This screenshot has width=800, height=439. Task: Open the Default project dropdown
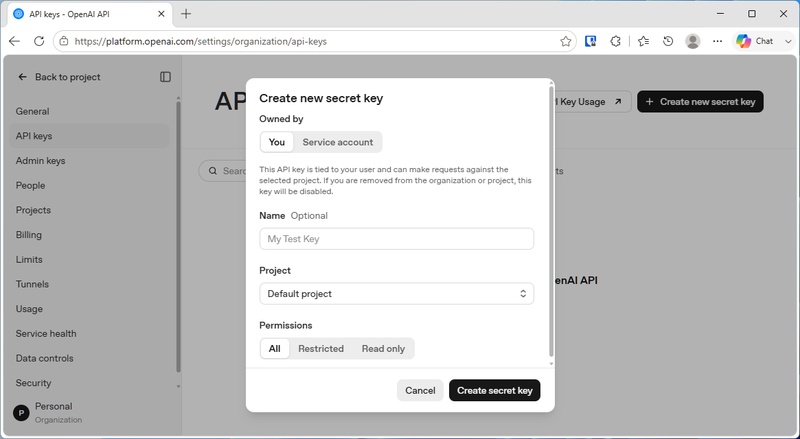[x=396, y=294]
